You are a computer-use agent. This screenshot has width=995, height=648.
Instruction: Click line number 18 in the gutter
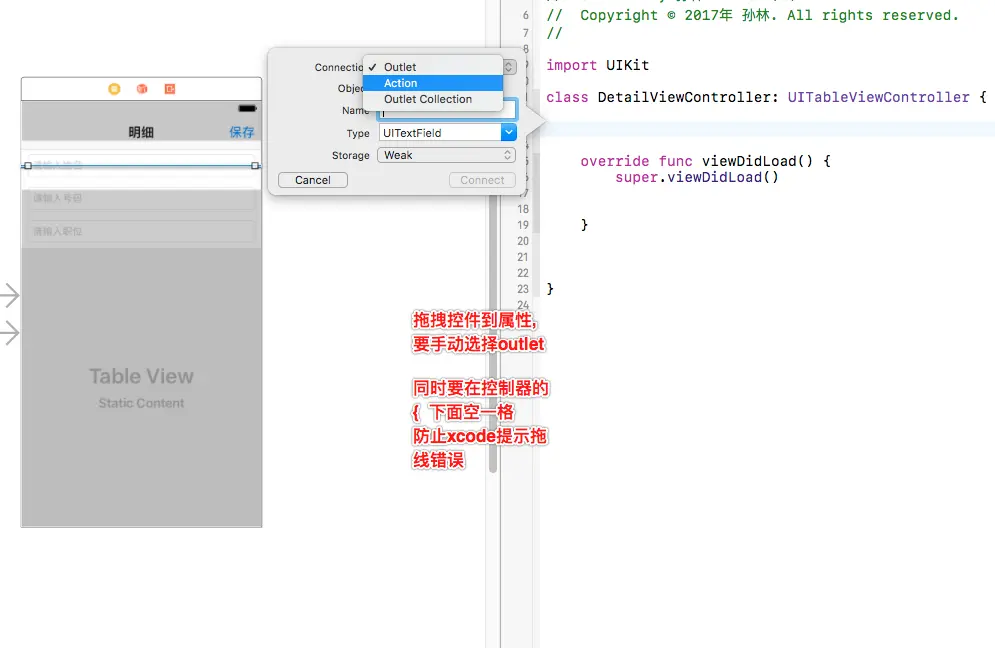(x=523, y=209)
